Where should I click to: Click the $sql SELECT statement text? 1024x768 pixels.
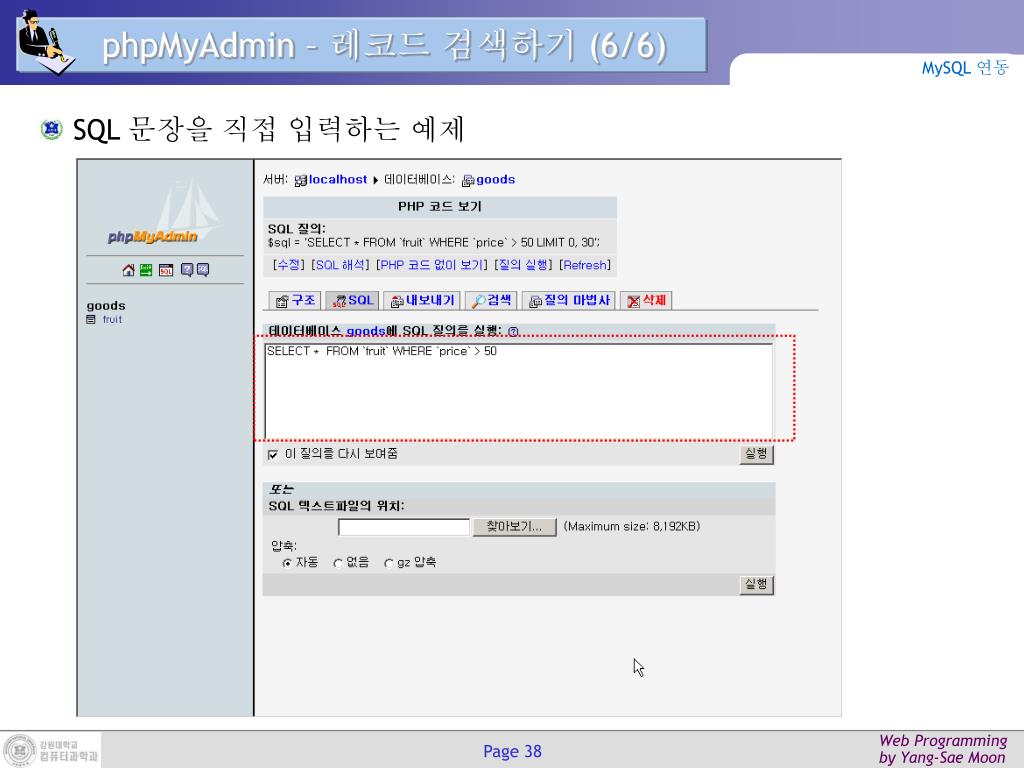434,242
